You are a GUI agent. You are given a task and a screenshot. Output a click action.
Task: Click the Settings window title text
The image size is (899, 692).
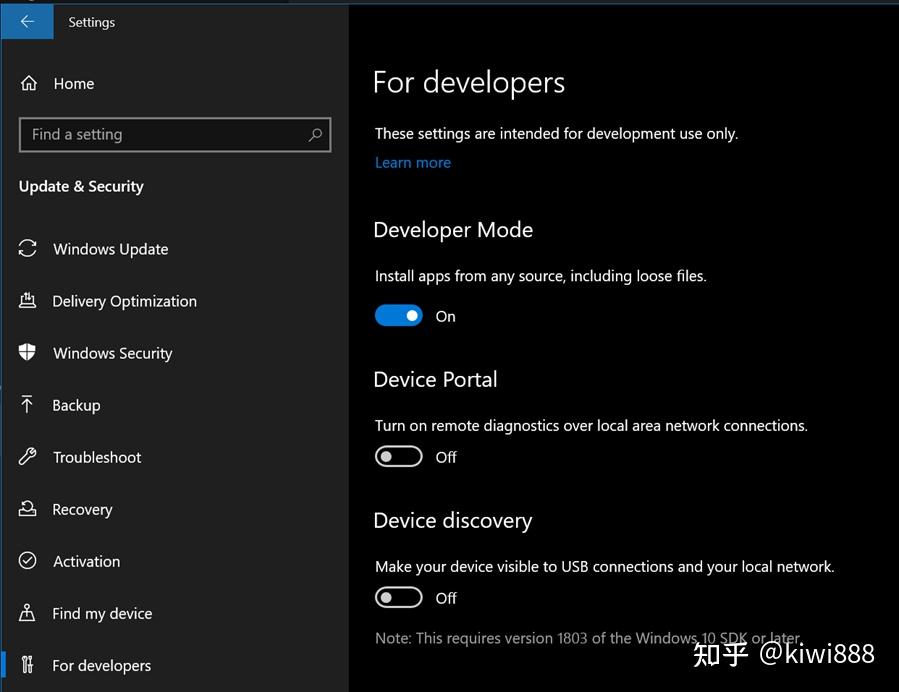pos(92,22)
